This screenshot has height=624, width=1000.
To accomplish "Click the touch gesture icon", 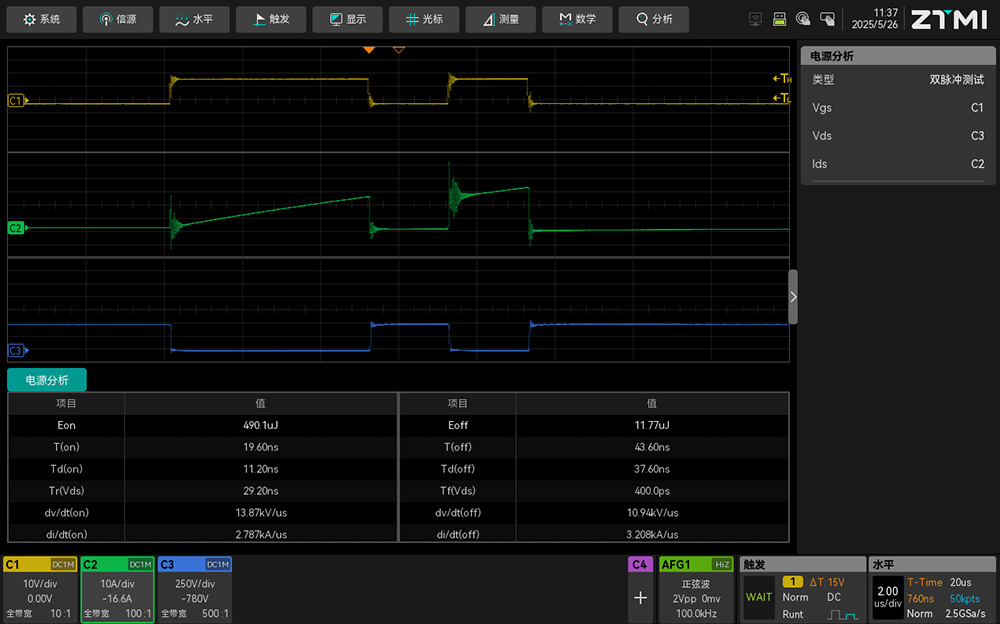I will [x=803, y=19].
